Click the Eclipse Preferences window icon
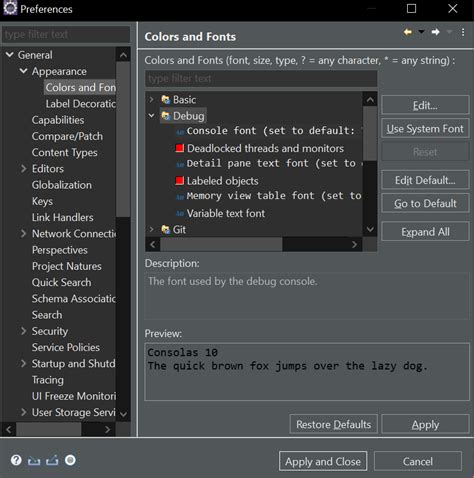 coord(10,9)
